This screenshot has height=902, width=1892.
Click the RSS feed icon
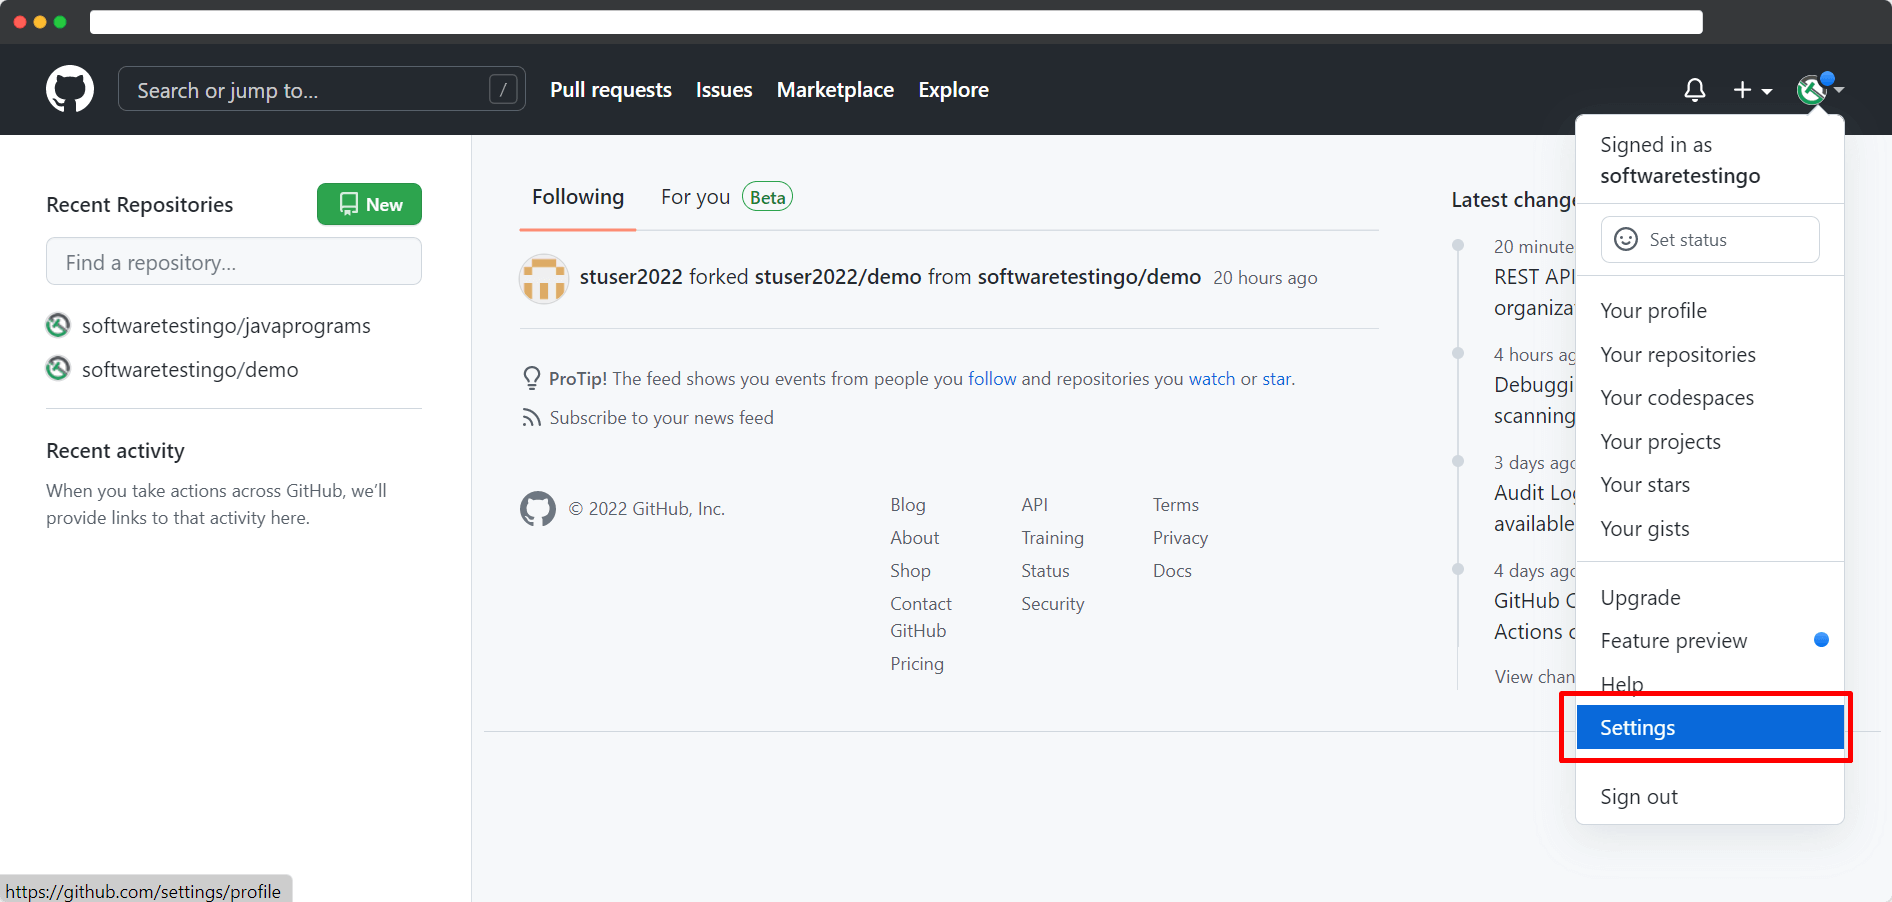531,418
